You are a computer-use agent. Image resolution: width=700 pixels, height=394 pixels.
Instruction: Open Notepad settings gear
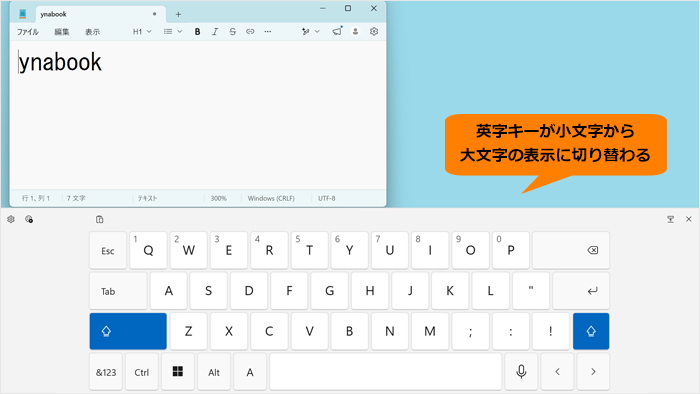click(374, 32)
